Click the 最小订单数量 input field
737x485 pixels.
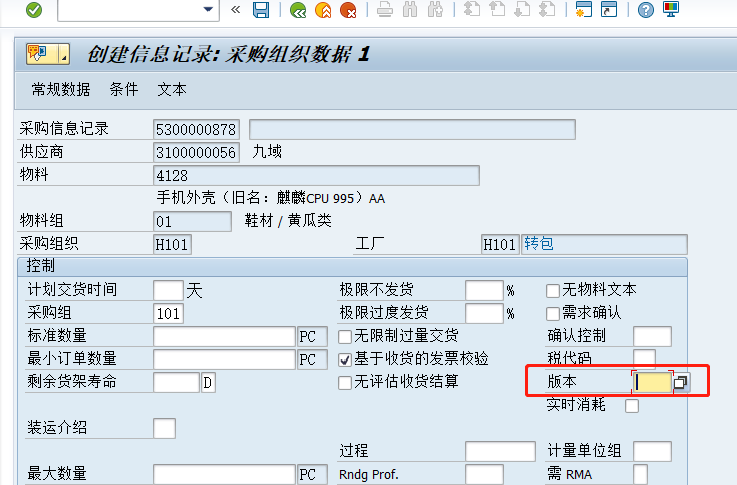tap(224, 360)
